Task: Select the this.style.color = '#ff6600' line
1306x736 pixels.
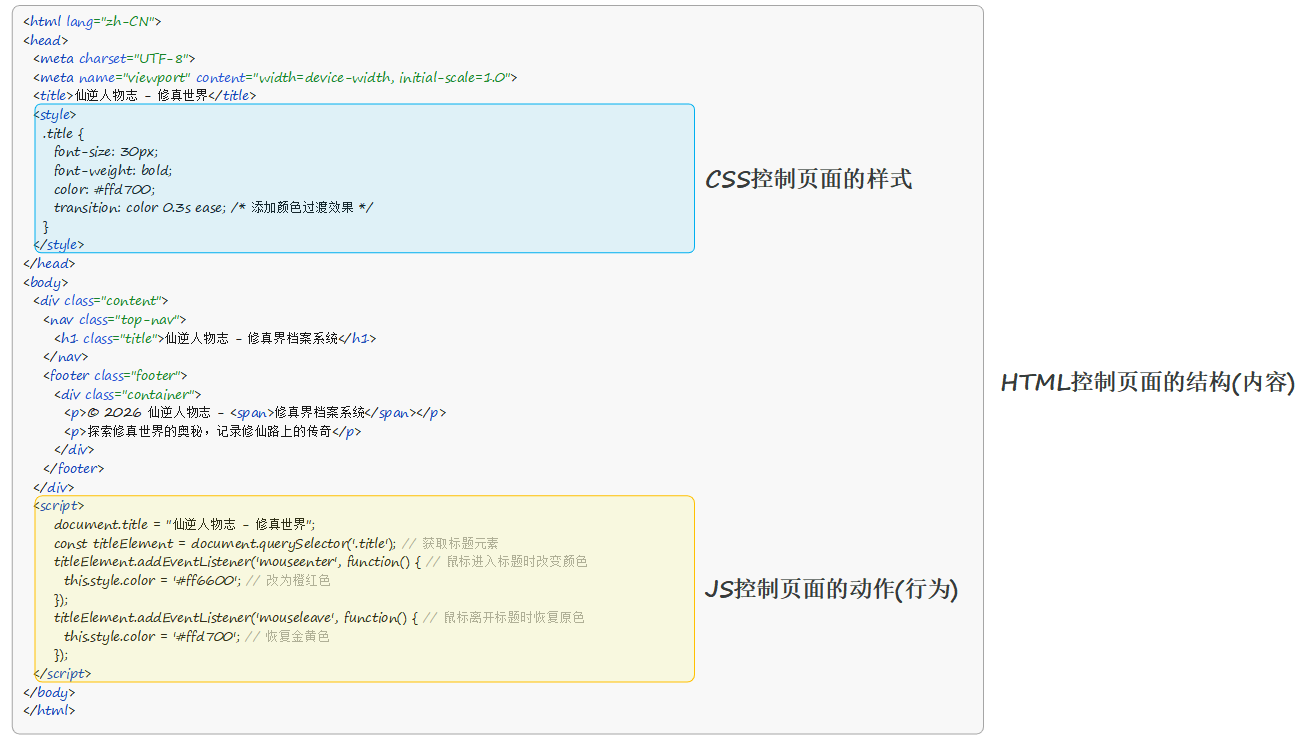Action: tap(197, 581)
